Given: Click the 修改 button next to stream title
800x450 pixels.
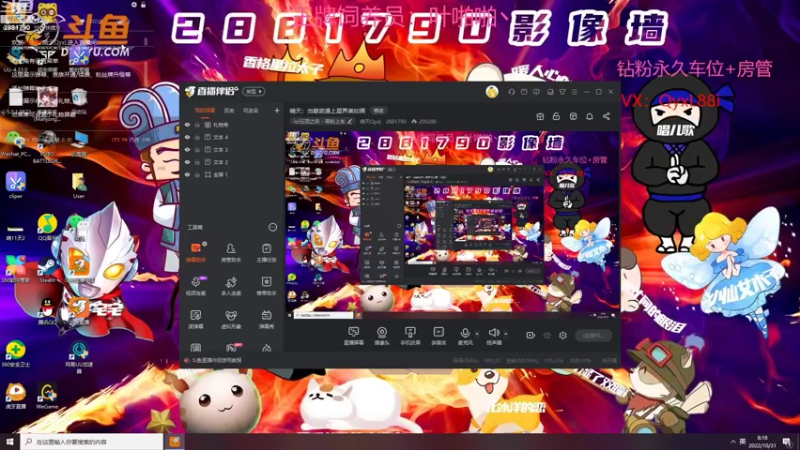Looking at the screenshot, I should click(379, 110).
